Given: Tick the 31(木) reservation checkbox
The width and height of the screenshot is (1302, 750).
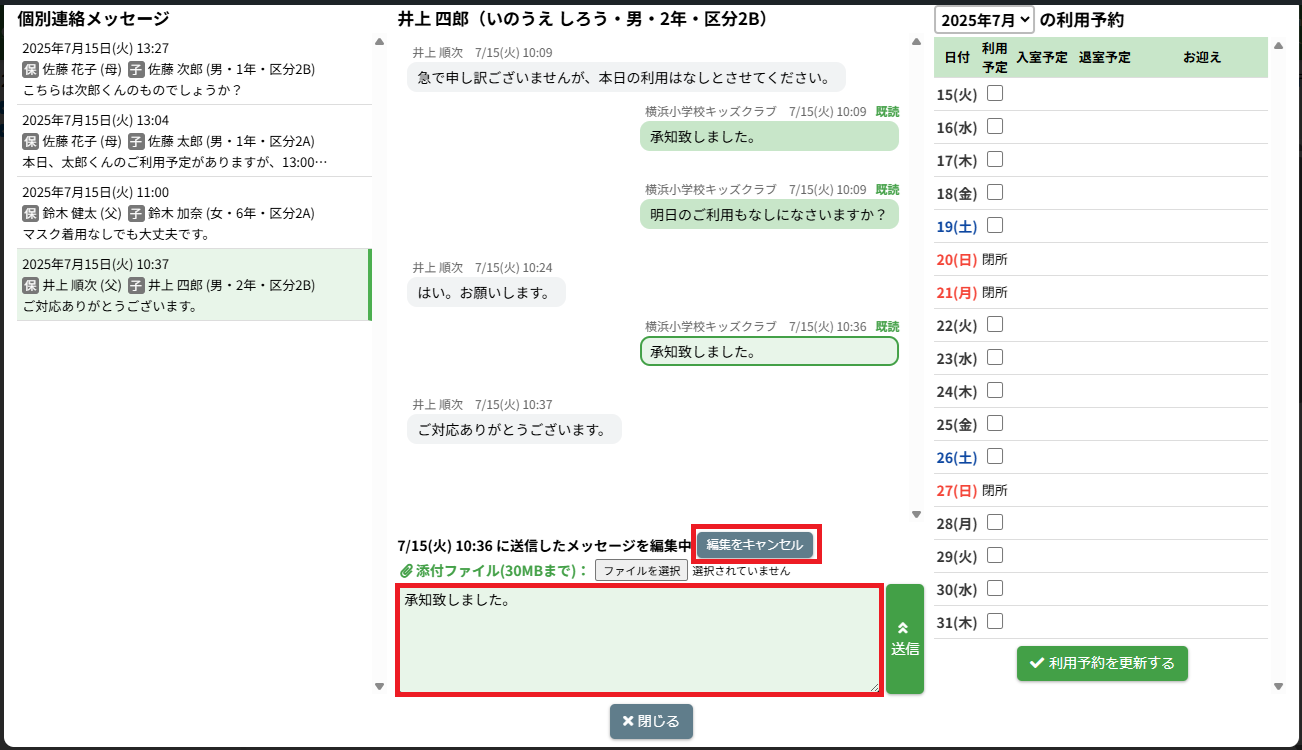Looking at the screenshot, I should pyautogui.click(x=995, y=622).
